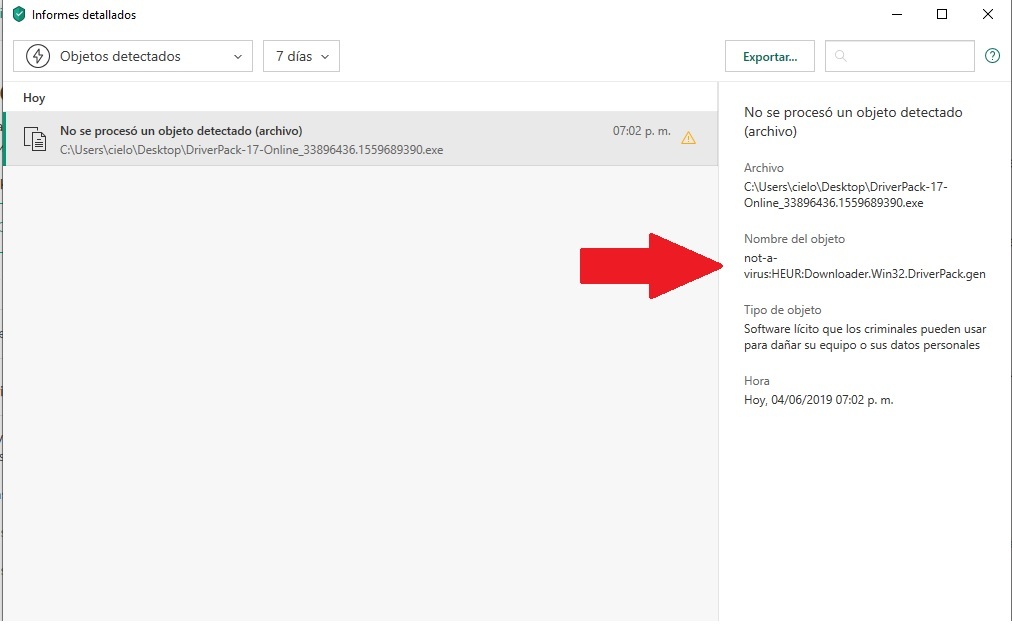
Task: Click the Nombre del objeto label
Action: click(x=794, y=239)
